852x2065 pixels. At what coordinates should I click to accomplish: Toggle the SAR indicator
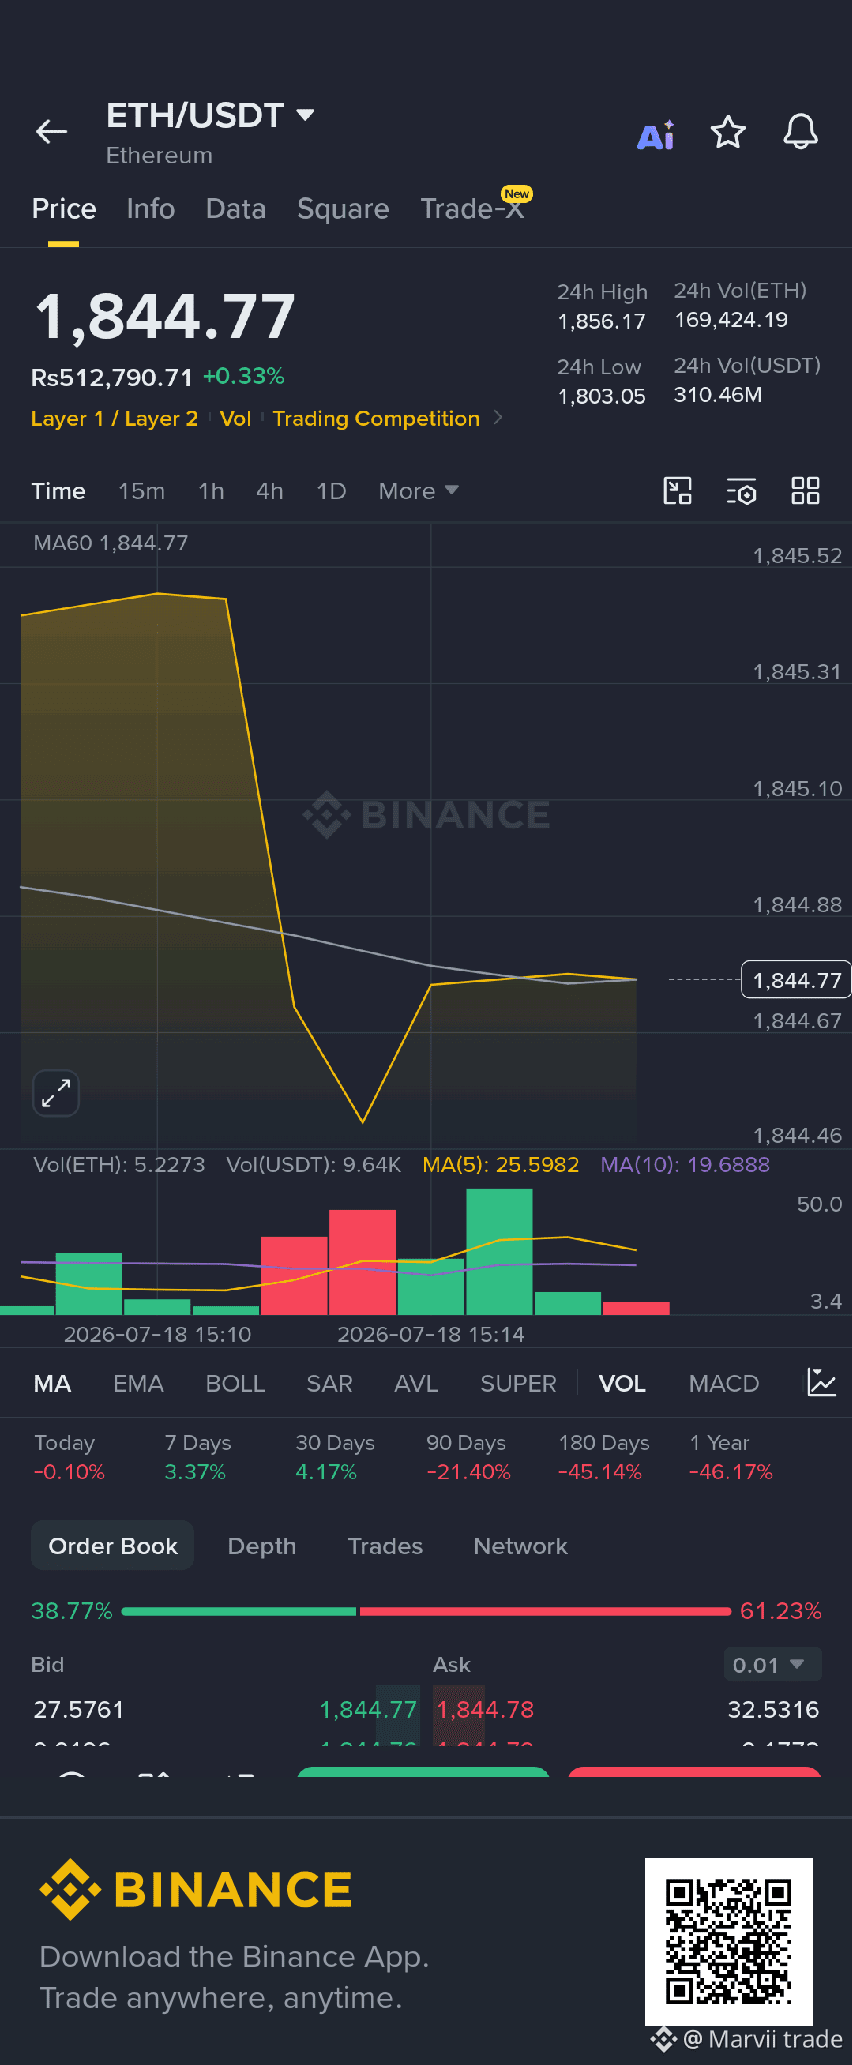coord(329,1383)
